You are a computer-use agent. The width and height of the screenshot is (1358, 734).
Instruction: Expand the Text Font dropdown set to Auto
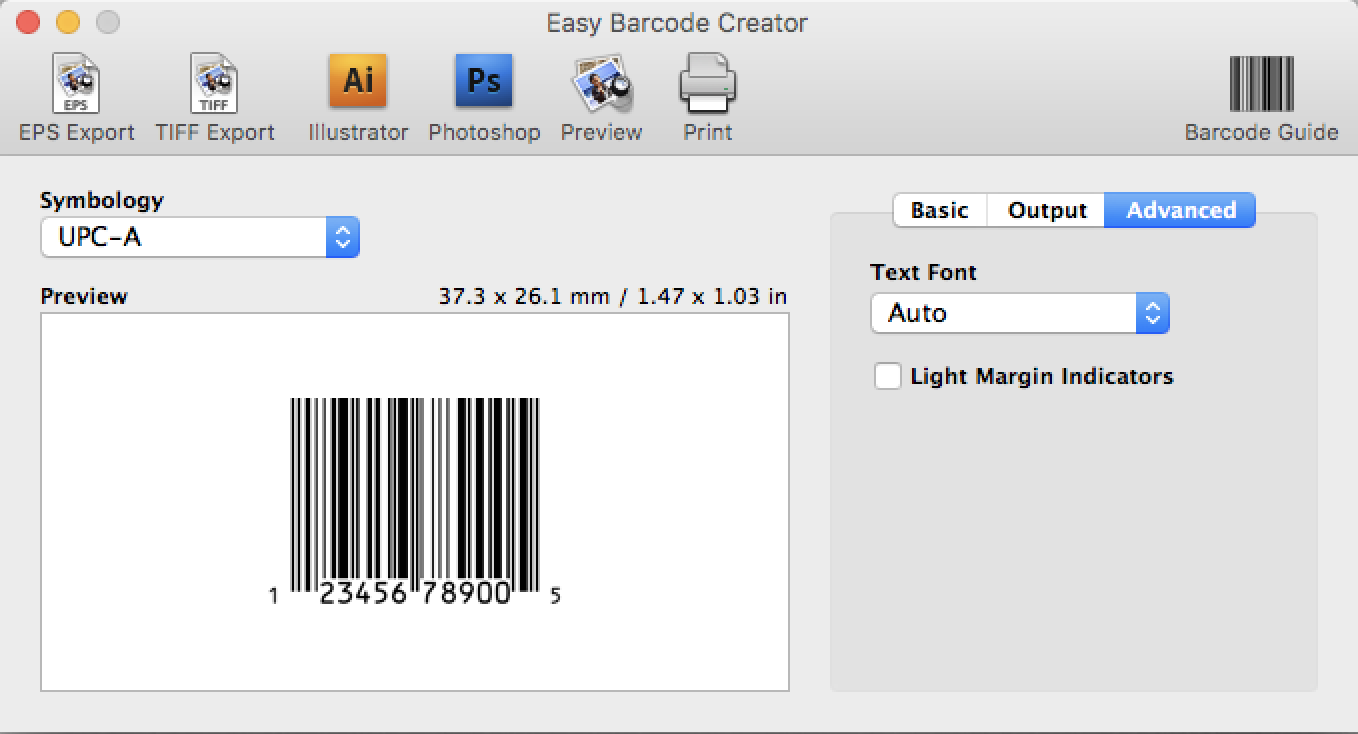[x=1019, y=314]
